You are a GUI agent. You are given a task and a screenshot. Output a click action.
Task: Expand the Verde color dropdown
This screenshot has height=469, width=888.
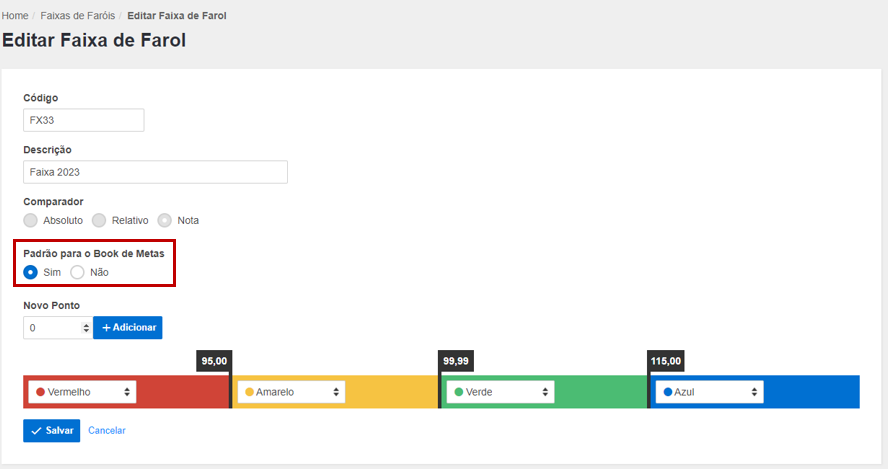[x=501, y=392]
